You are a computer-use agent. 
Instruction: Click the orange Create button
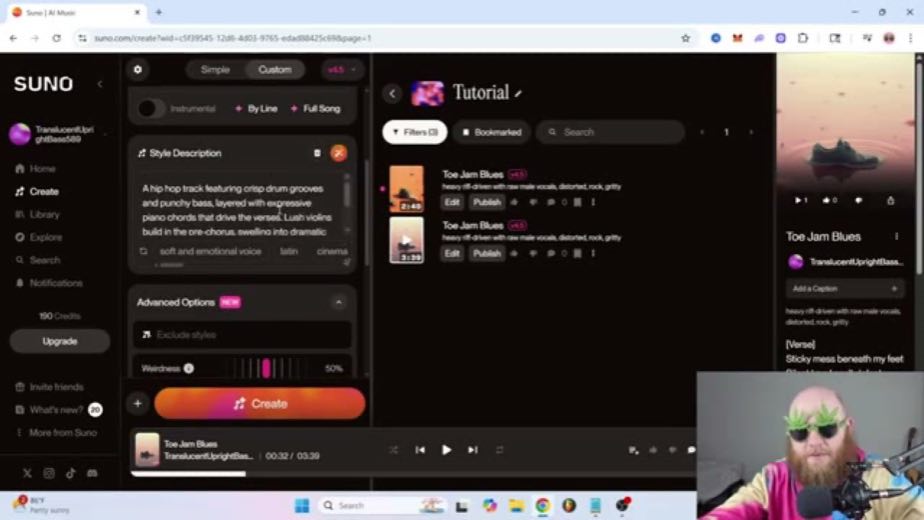coord(260,404)
